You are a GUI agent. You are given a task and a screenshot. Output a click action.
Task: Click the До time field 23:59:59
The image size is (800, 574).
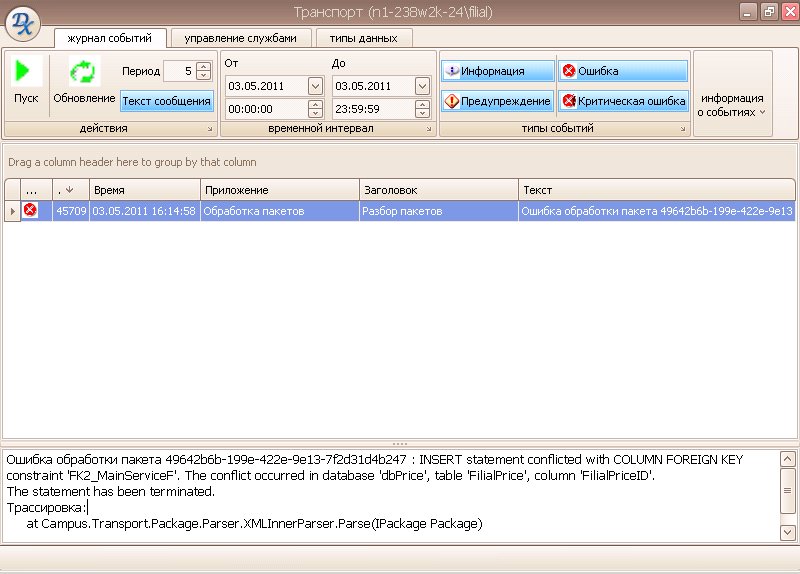(x=374, y=109)
